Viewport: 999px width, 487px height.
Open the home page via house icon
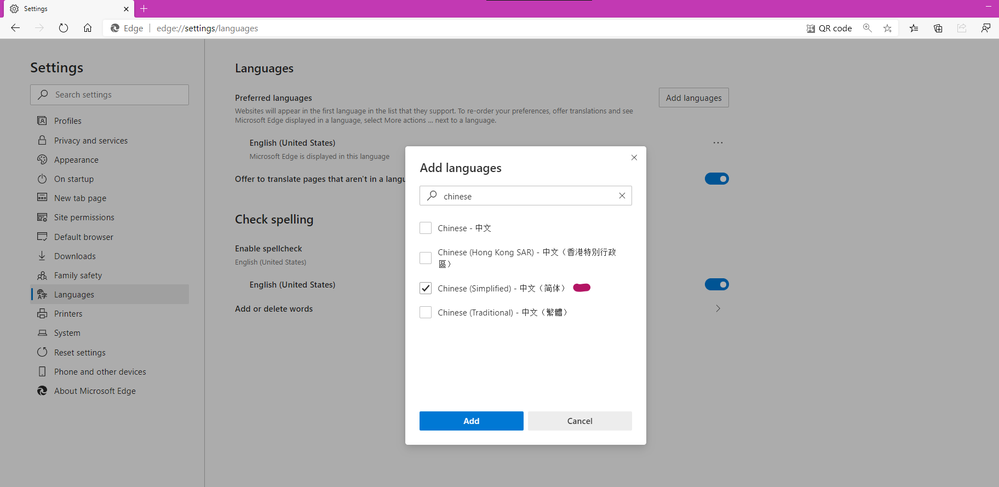[x=88, y=28]
